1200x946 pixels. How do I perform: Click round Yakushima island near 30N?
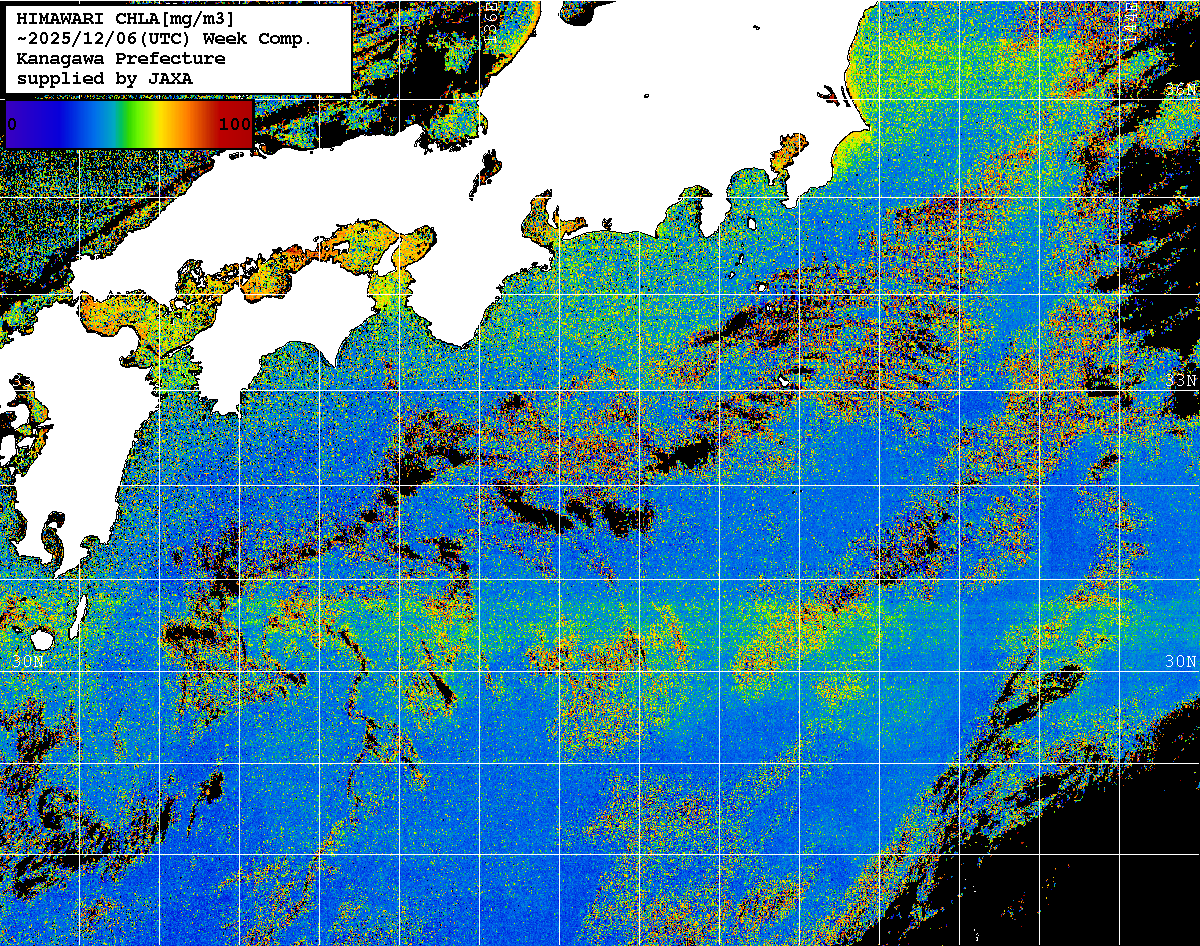pyautogui.click(x=42, y=638)
